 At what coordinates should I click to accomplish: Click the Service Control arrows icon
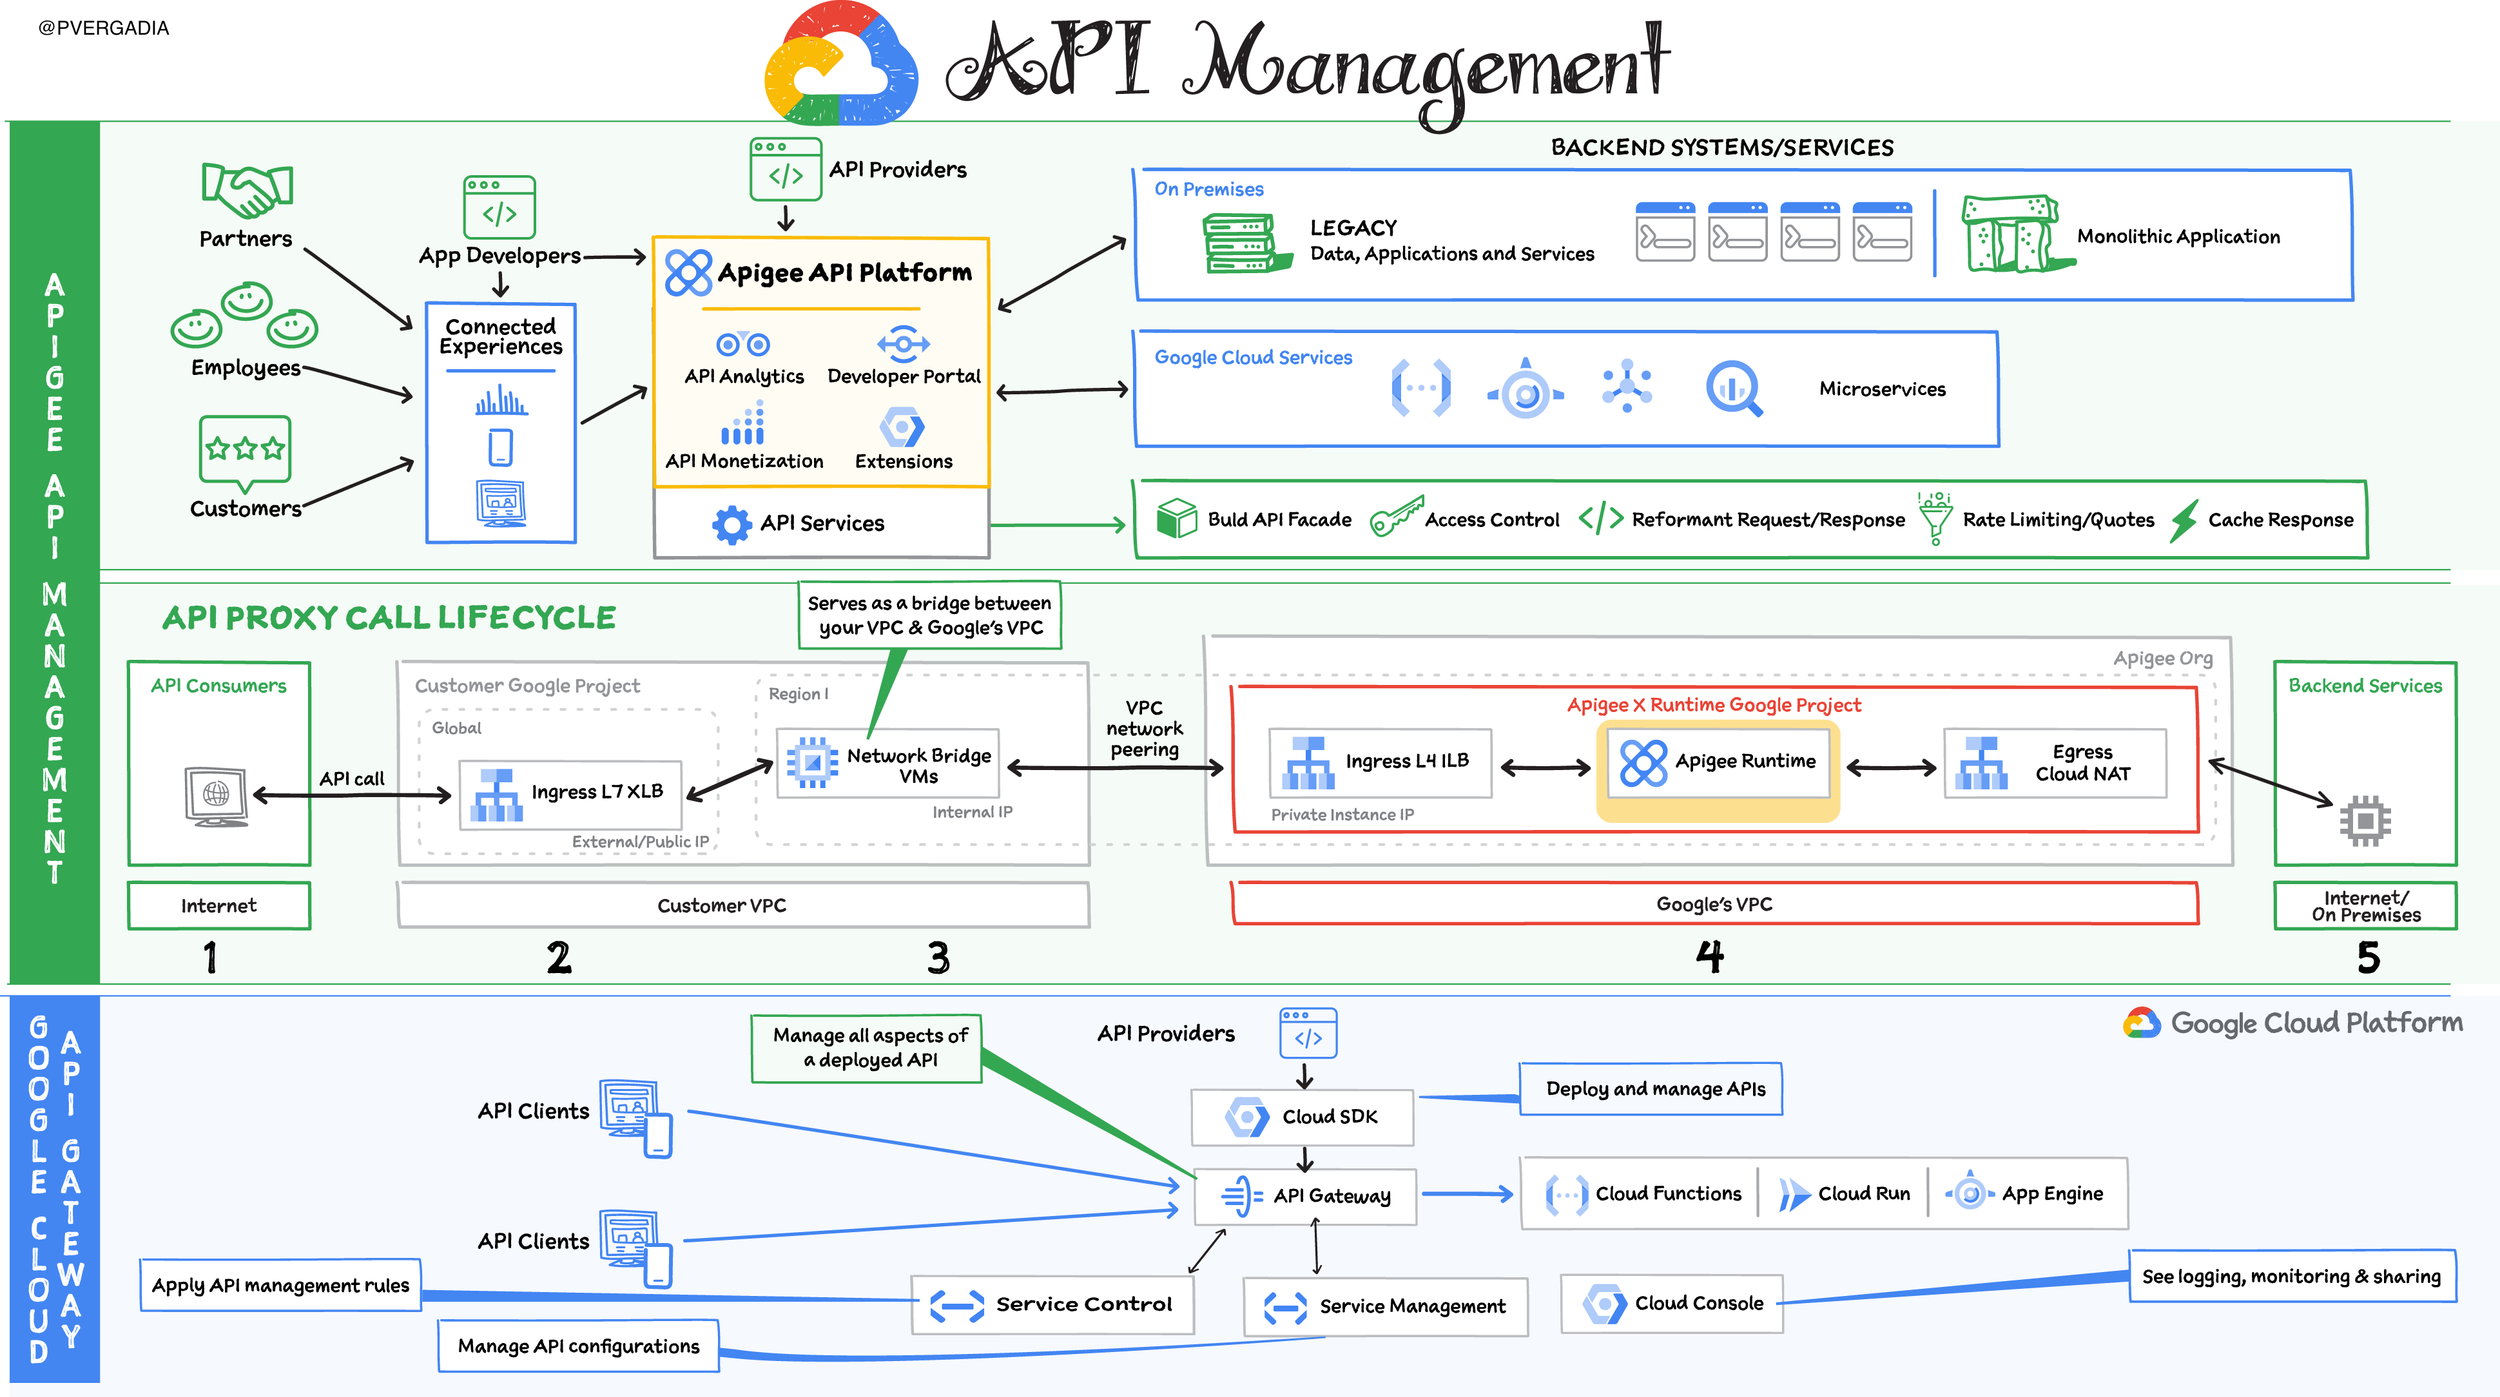[x=957, y=1306]
